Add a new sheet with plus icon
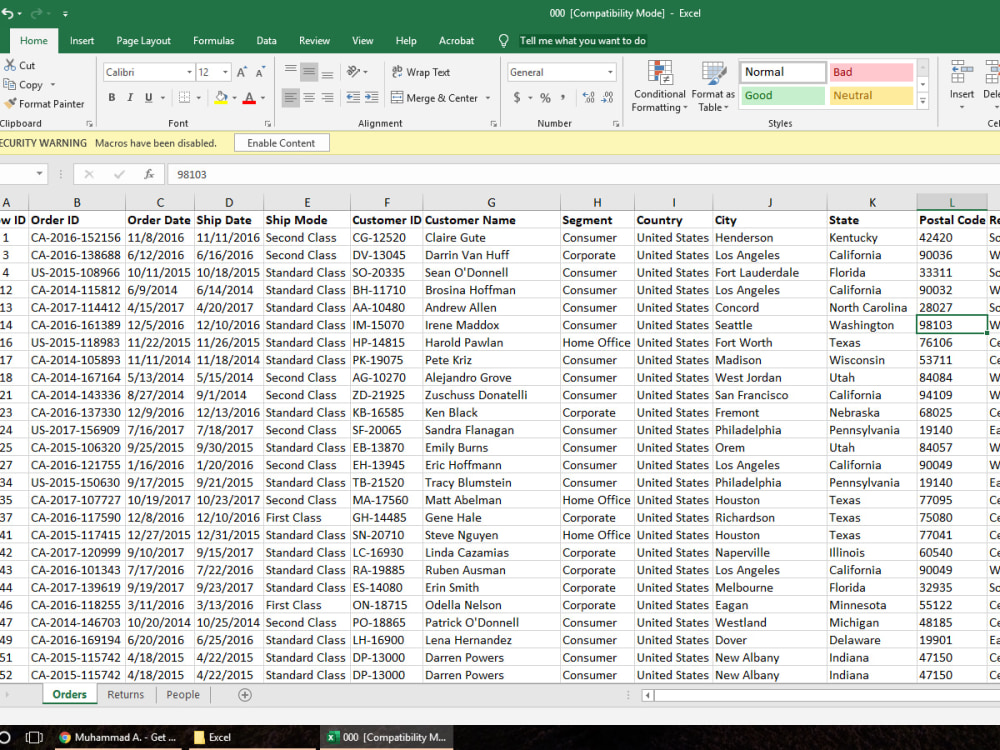The height and width of the screenshot is (750, 1000). coord(245,695)
